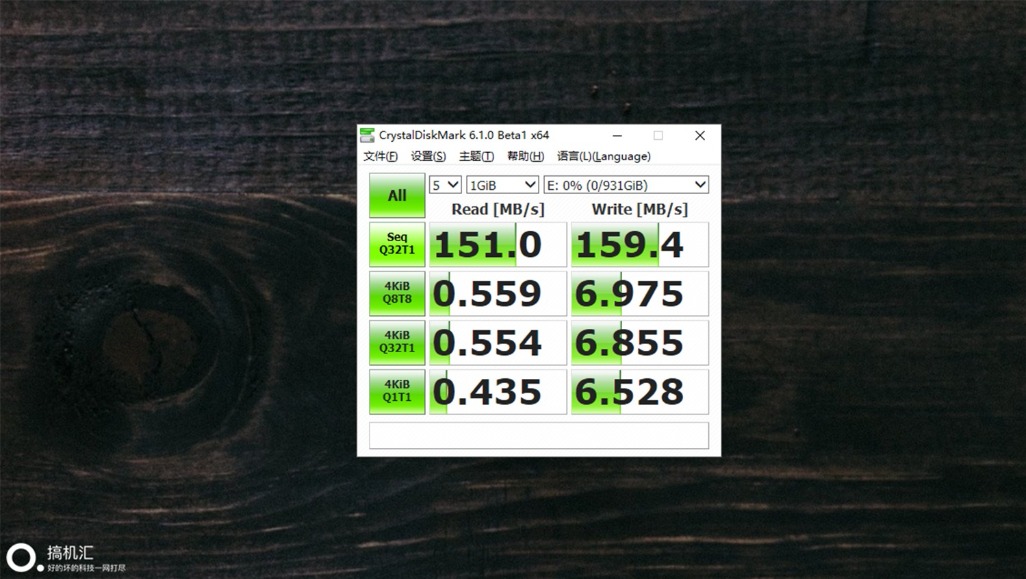Run all benchmarks with All button

[397, 195]
